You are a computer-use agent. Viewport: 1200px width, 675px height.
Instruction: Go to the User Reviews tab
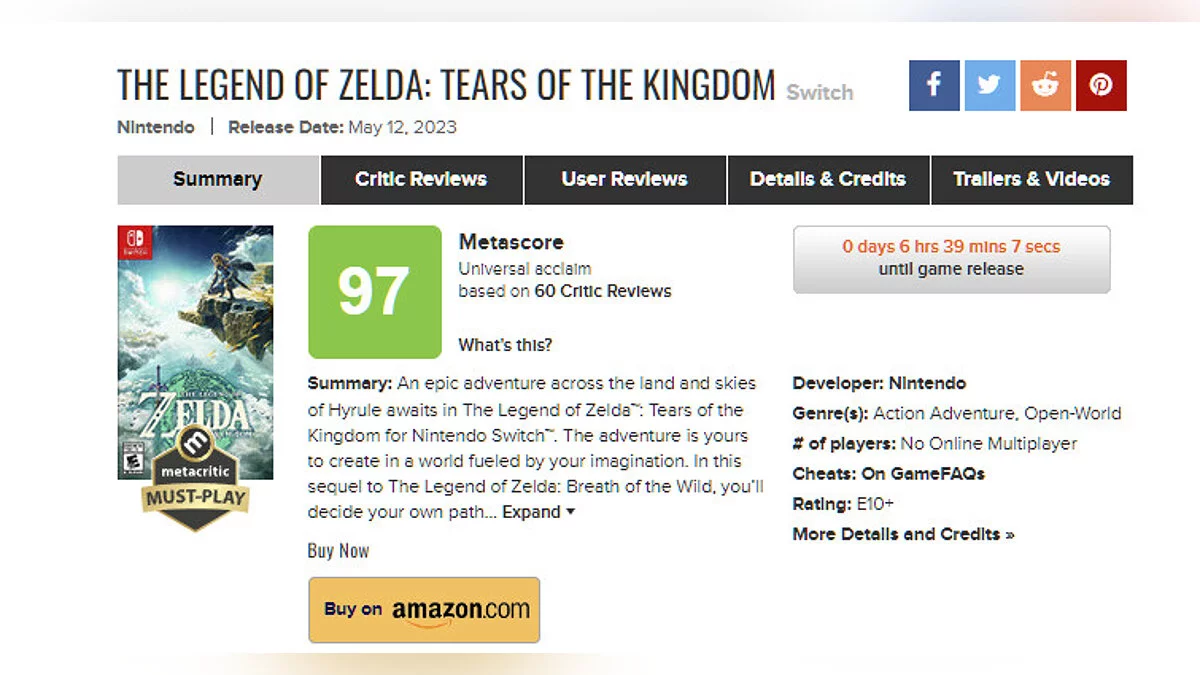tap(624, 180)
